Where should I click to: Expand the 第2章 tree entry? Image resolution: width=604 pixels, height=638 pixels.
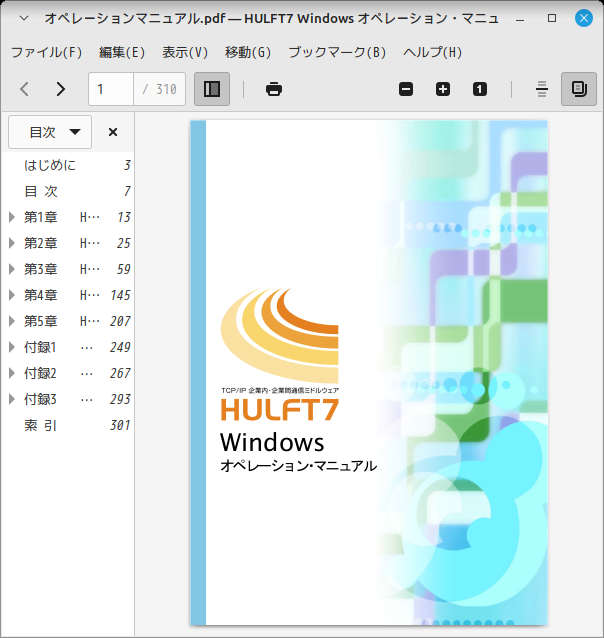click(x=12, y=243)
